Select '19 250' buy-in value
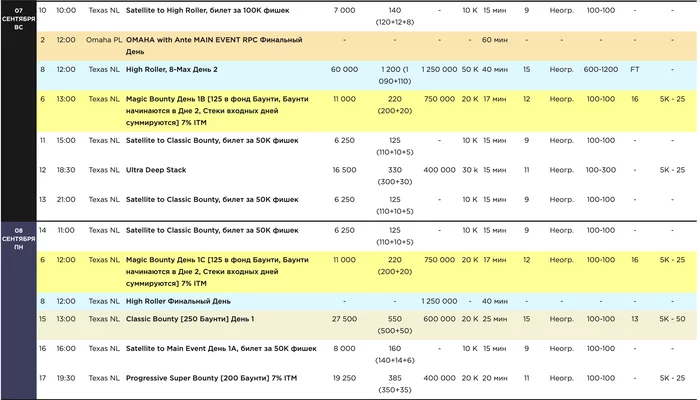Image resolution: width=700 pixels, height=400 pixels. click(x=344, y=378)
